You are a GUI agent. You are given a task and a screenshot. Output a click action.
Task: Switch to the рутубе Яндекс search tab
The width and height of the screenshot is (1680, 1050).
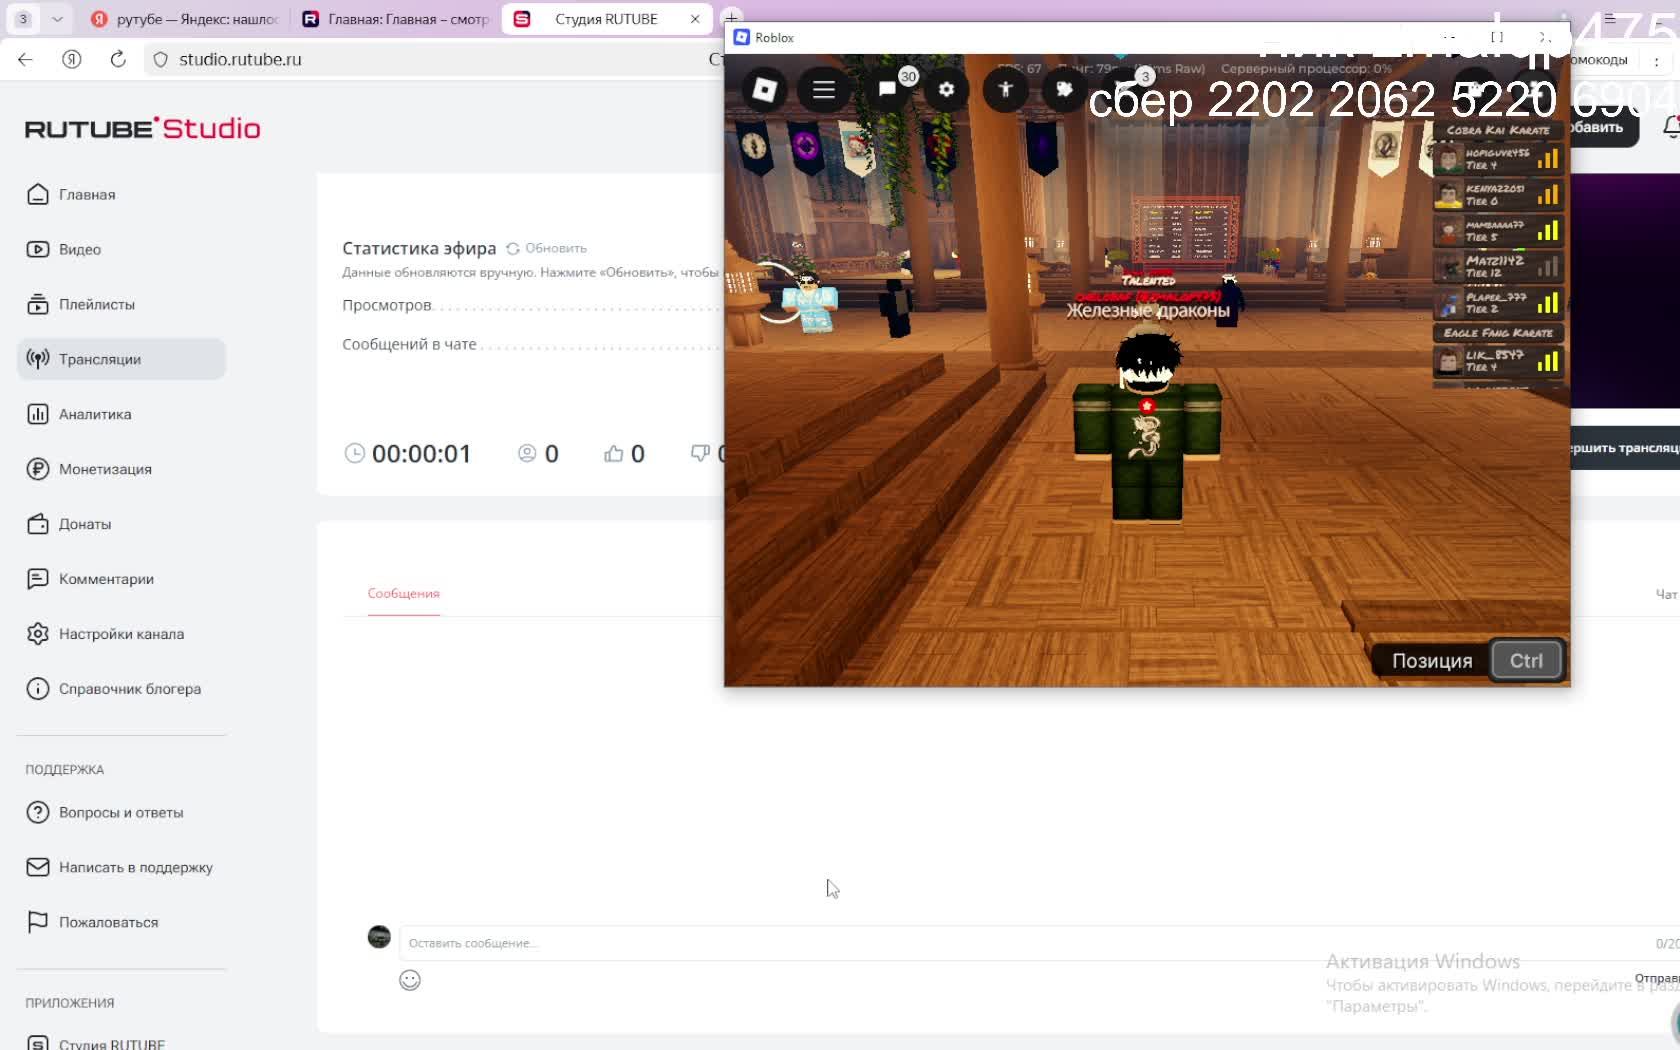pyautogui.click(x=184, y=19)
